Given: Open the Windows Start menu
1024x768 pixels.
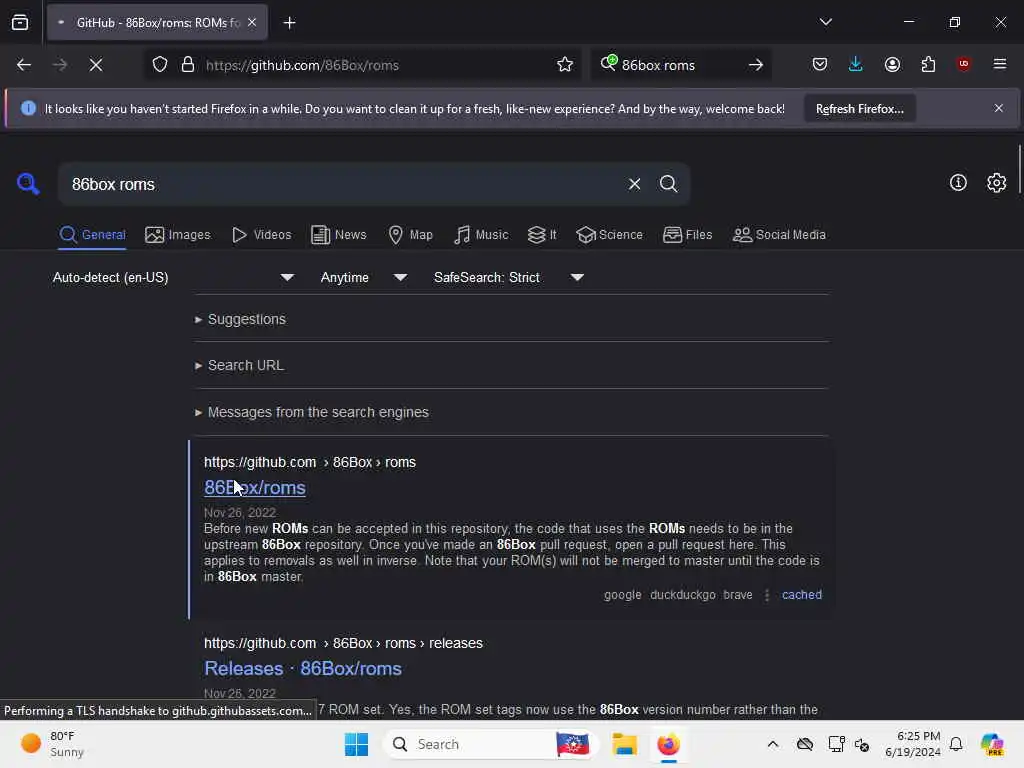Looking at the screenshot, I should tap(357, 744).
